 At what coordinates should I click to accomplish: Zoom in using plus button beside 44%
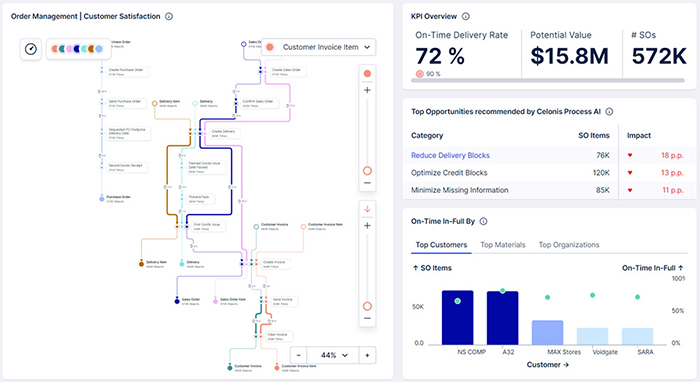click(367, 355)
